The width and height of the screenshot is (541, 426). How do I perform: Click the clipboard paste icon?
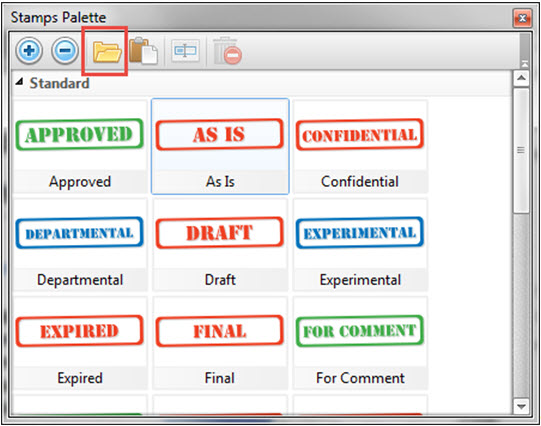[x=144, y=51]
